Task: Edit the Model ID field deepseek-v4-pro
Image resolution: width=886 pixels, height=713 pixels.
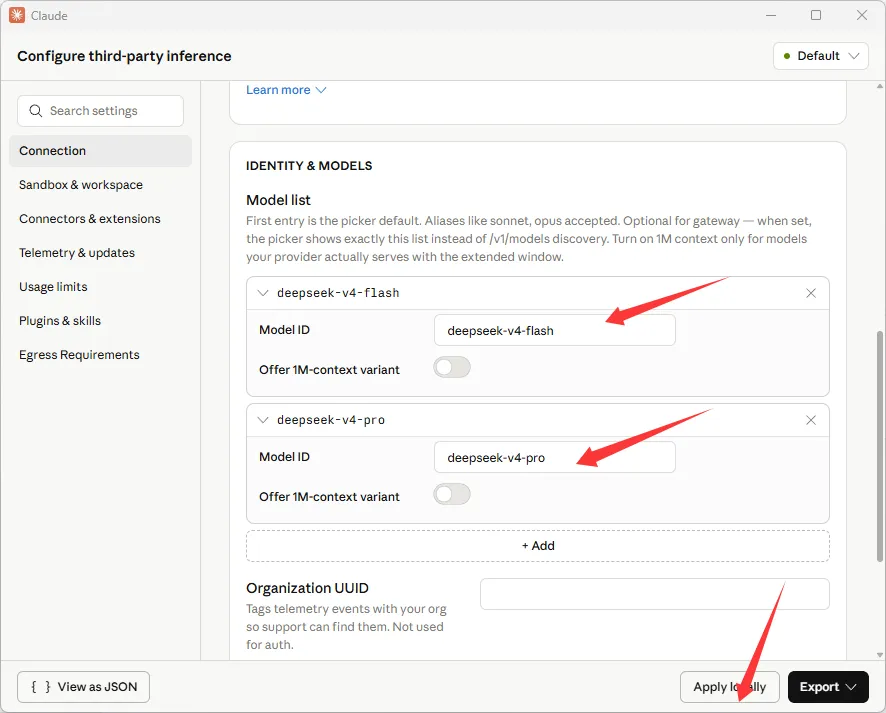Action: (554, 457)
